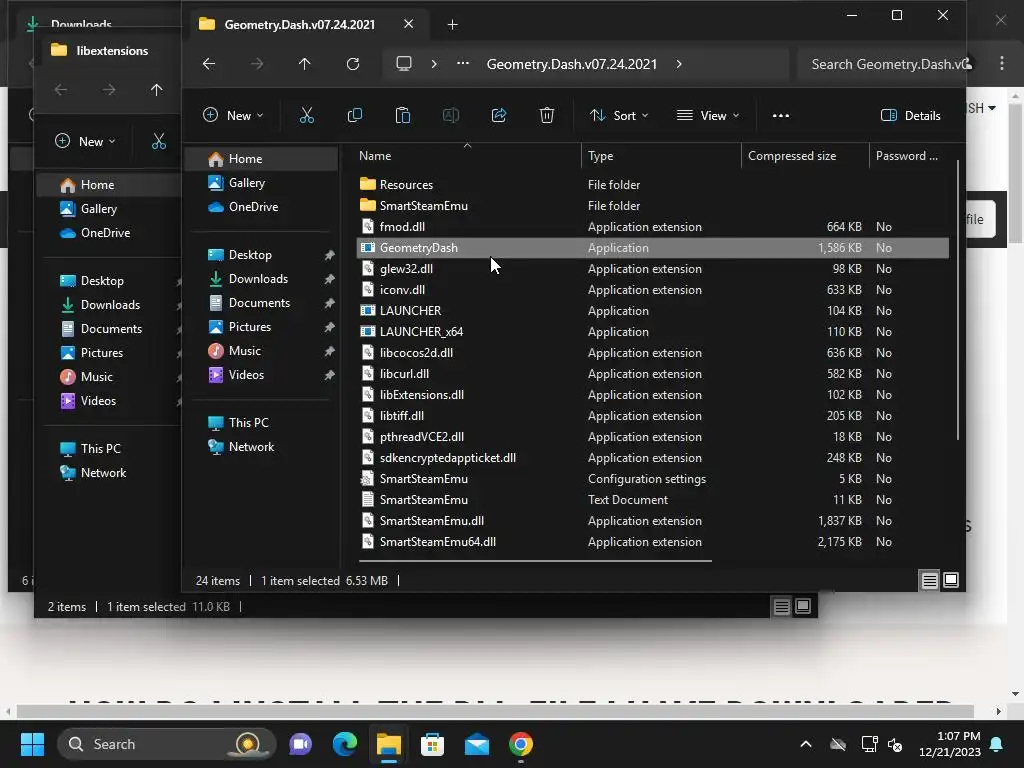Viewport: 1024px width, 768px height.
Task: Open Microsoft Edge from the taskbar
Action: click(345, 744)
